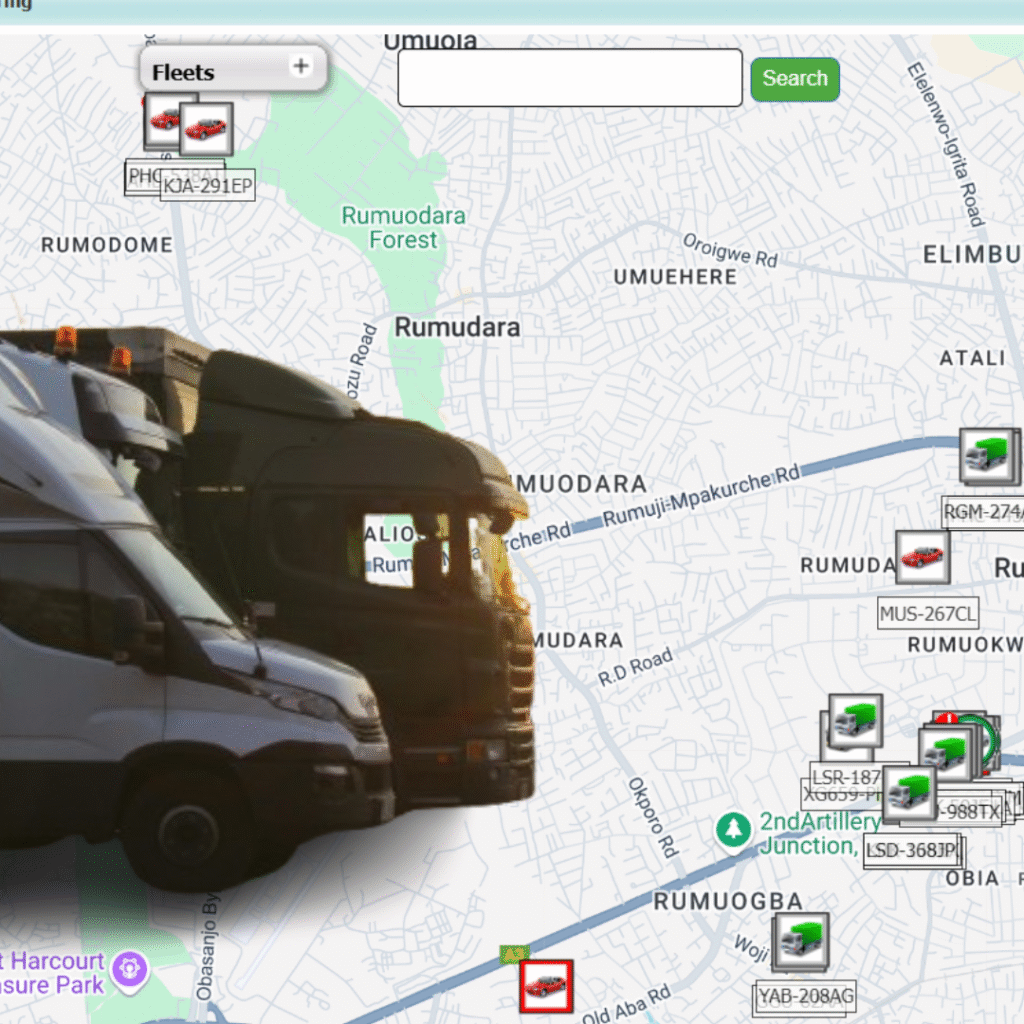Image resolution: width=1024 pixels, height=1024 pixels.
Task: Click the Port Harcourt Pleasure Park purple pin
Action: pos(130,972)
